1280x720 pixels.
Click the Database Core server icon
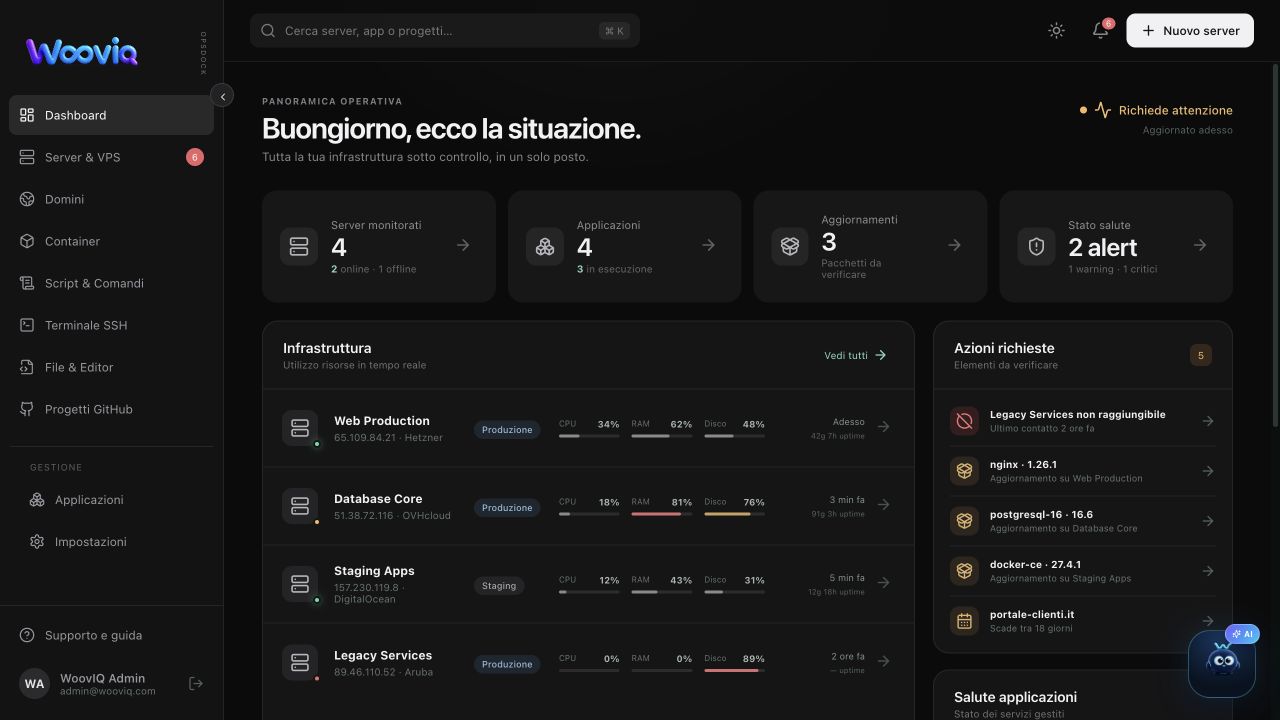(300, 506)
